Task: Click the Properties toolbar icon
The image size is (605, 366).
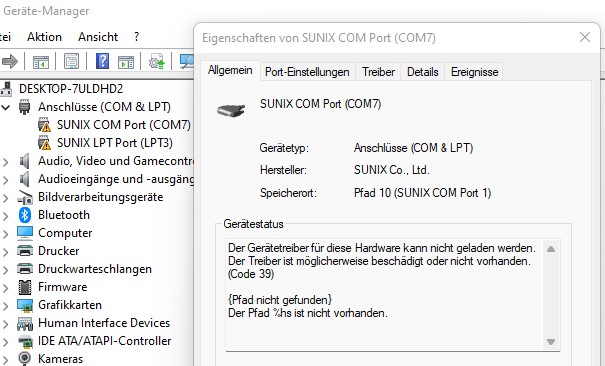Action: tap(71, 61)
